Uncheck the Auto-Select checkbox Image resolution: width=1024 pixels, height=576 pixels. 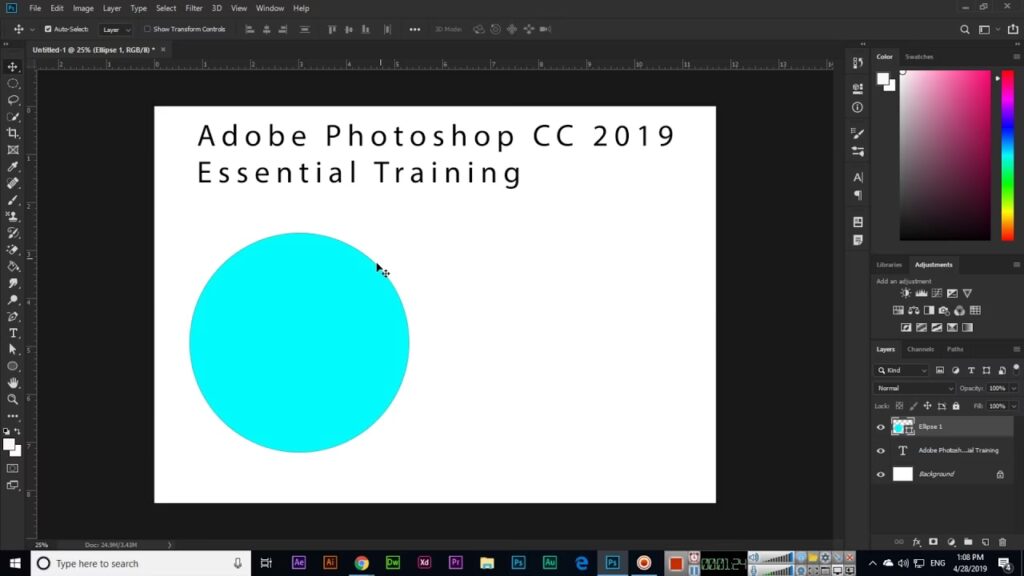tap(48, 29)
